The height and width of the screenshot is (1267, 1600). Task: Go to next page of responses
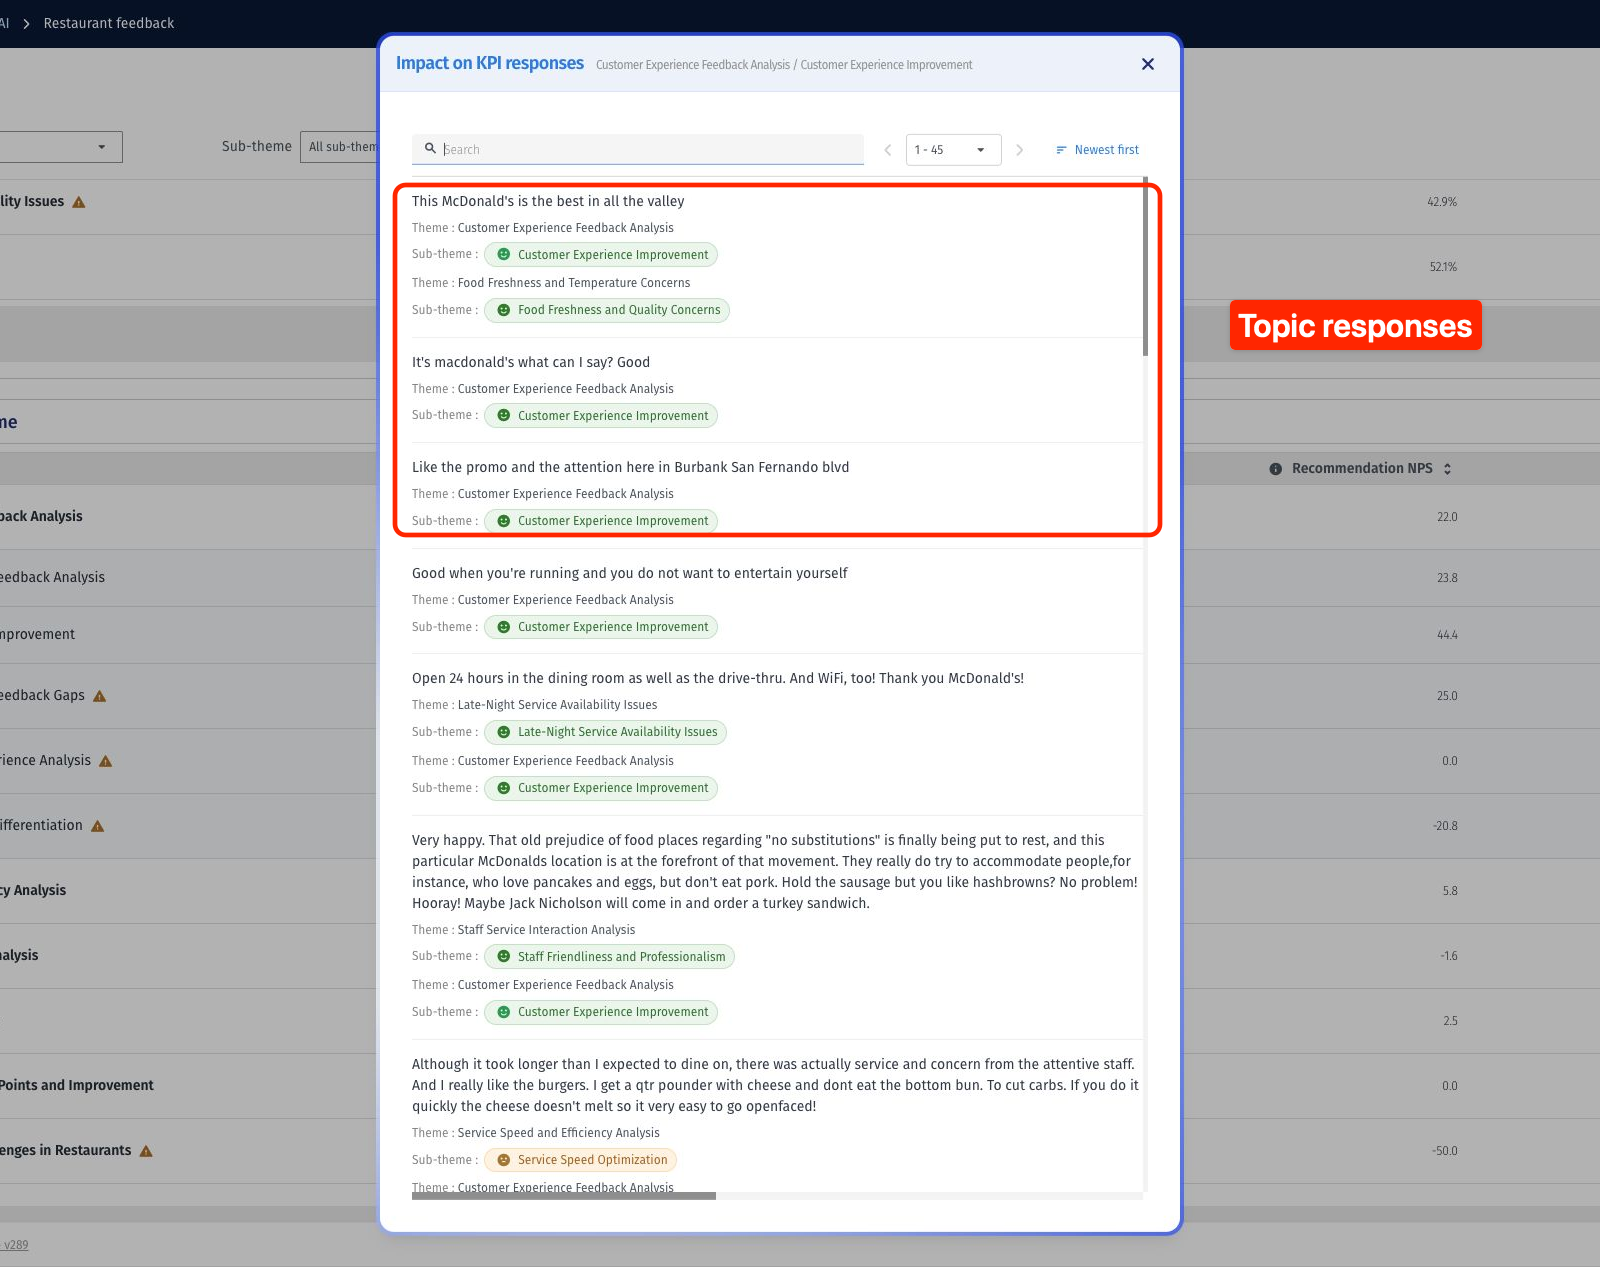[x=1019, y=150]
